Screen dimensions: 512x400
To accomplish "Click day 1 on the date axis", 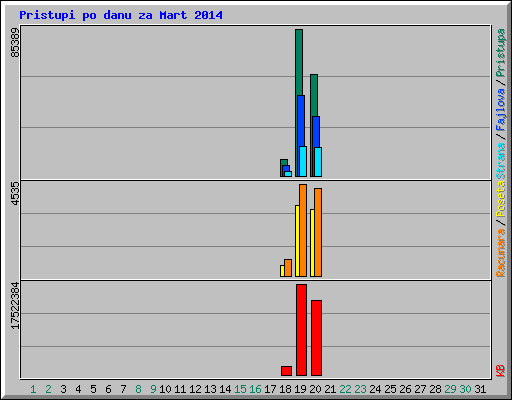I will point(33,389).
